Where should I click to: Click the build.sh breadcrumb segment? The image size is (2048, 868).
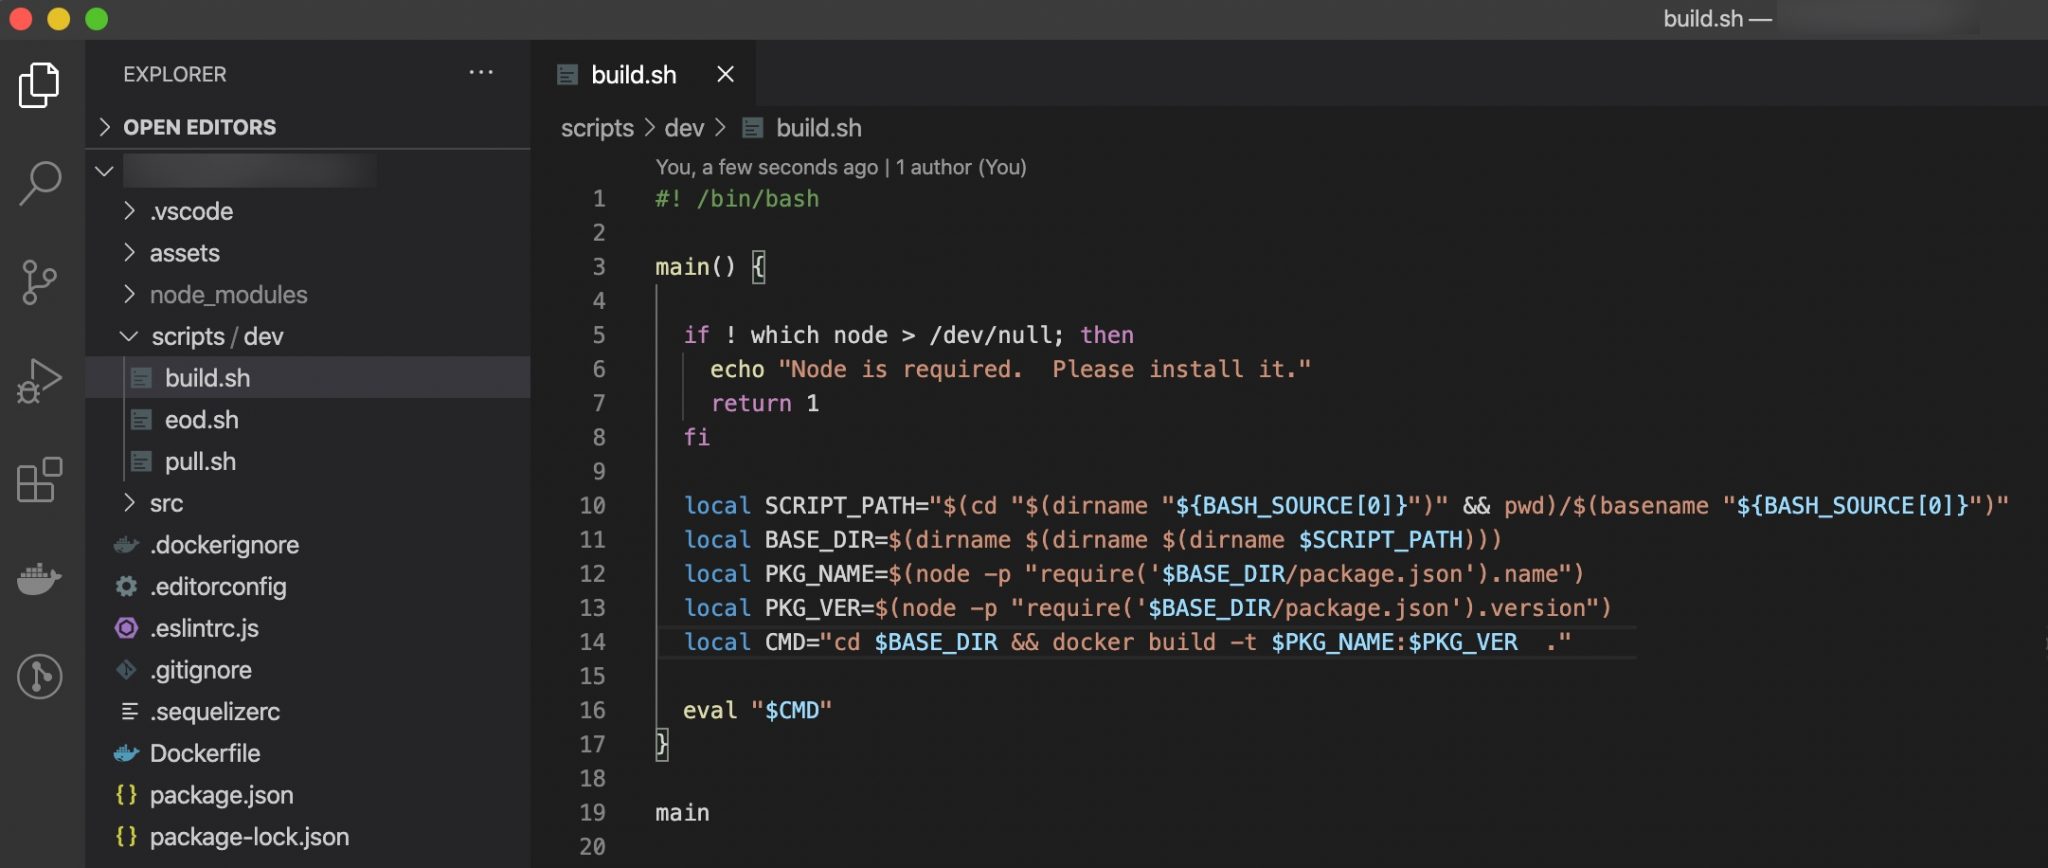(x=803, y=128)
